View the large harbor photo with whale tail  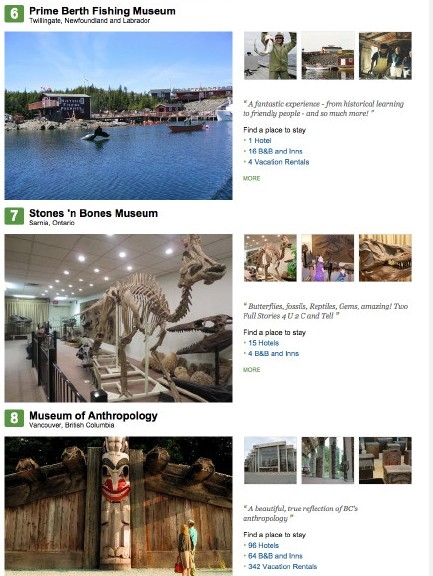(118, 116)
